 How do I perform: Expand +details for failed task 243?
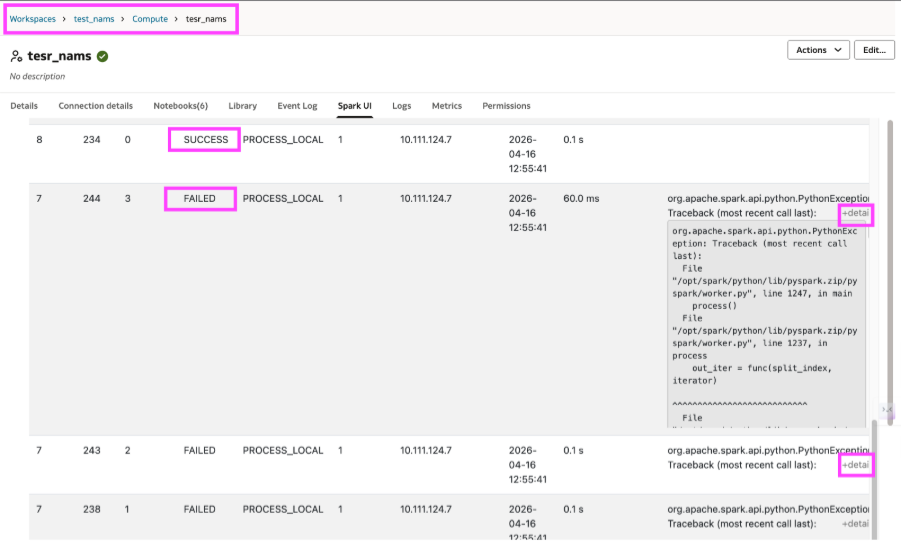pos(856,465)
